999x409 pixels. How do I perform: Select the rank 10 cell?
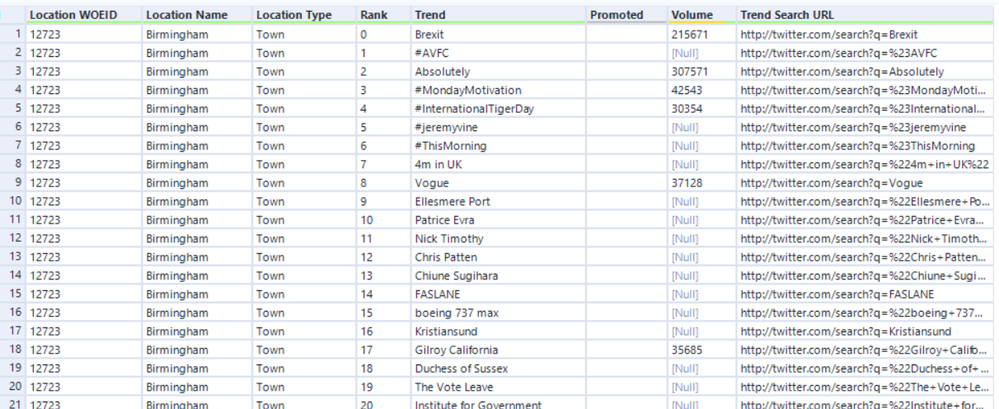[x=384, y=220]
